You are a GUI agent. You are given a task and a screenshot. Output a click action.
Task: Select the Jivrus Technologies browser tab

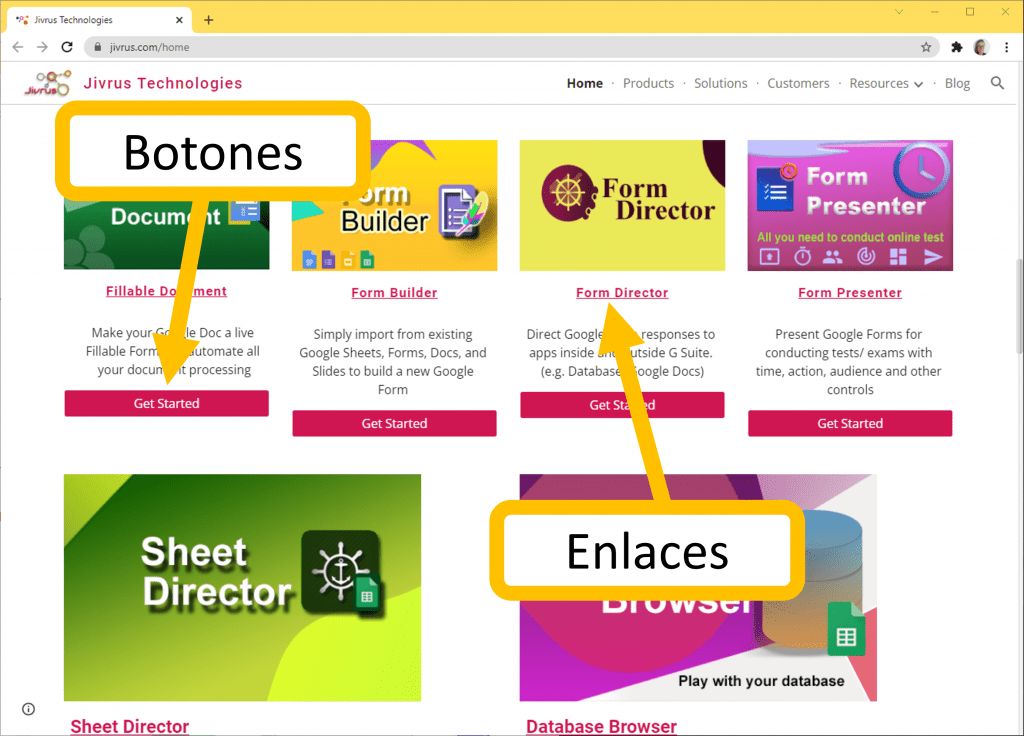tap(99, 20)
